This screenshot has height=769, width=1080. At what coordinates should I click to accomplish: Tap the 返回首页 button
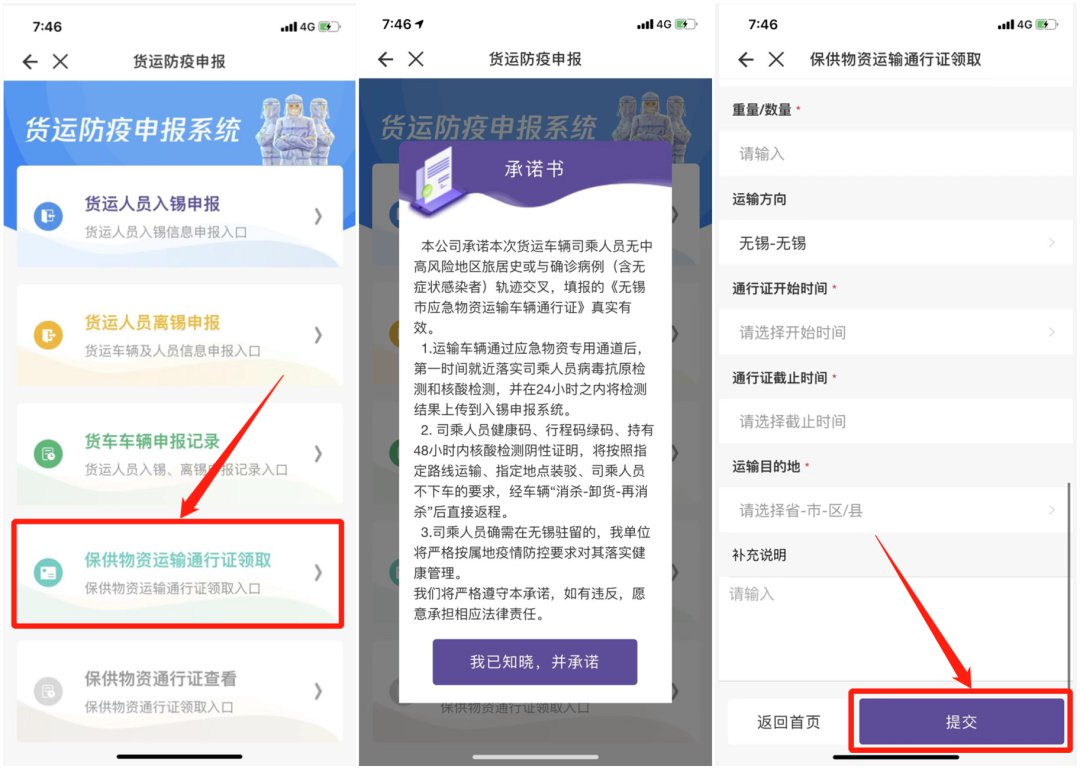(789, 721)
